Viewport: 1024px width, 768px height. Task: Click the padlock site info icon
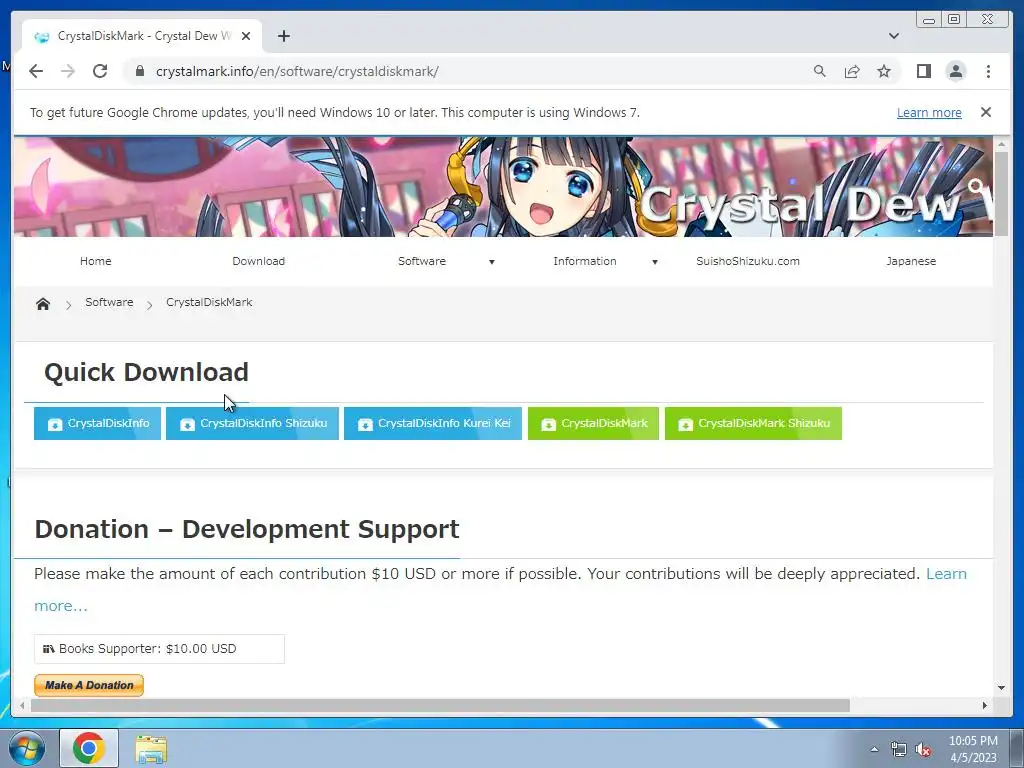pyautogui.click(x=139, y=71)
